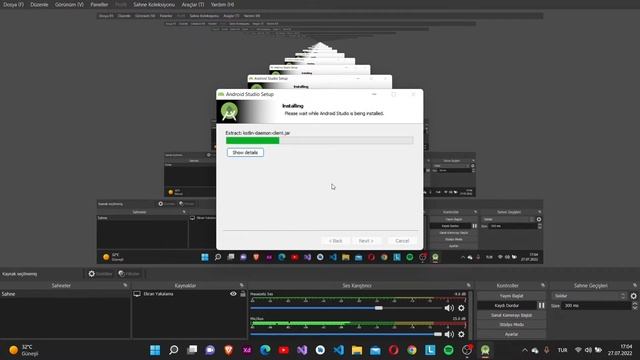
Task: Switch to OBS Studio on the main taskbar
Action: [x=467, y=350]
